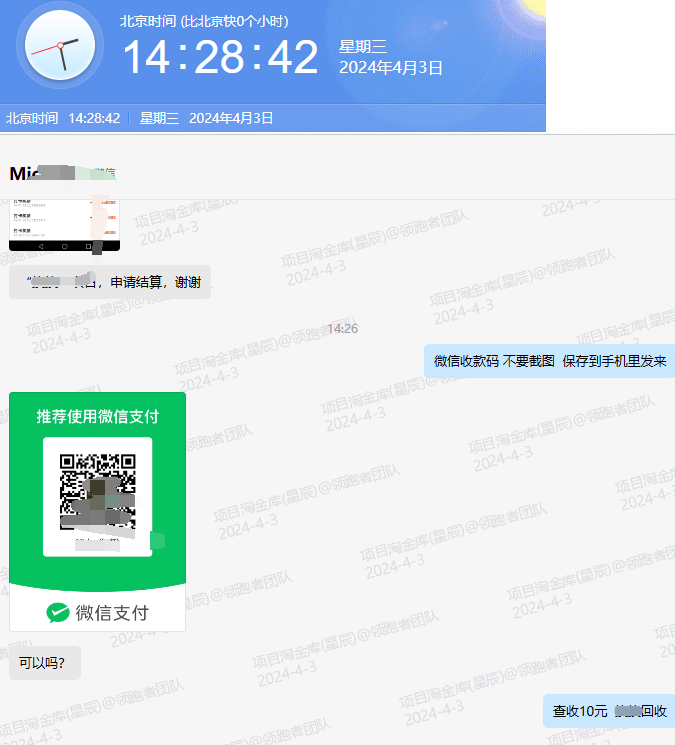The image size is (675, 745).
Task: Click the 申请结算，谢谢 message bubble
Action: tap(110, 282)
